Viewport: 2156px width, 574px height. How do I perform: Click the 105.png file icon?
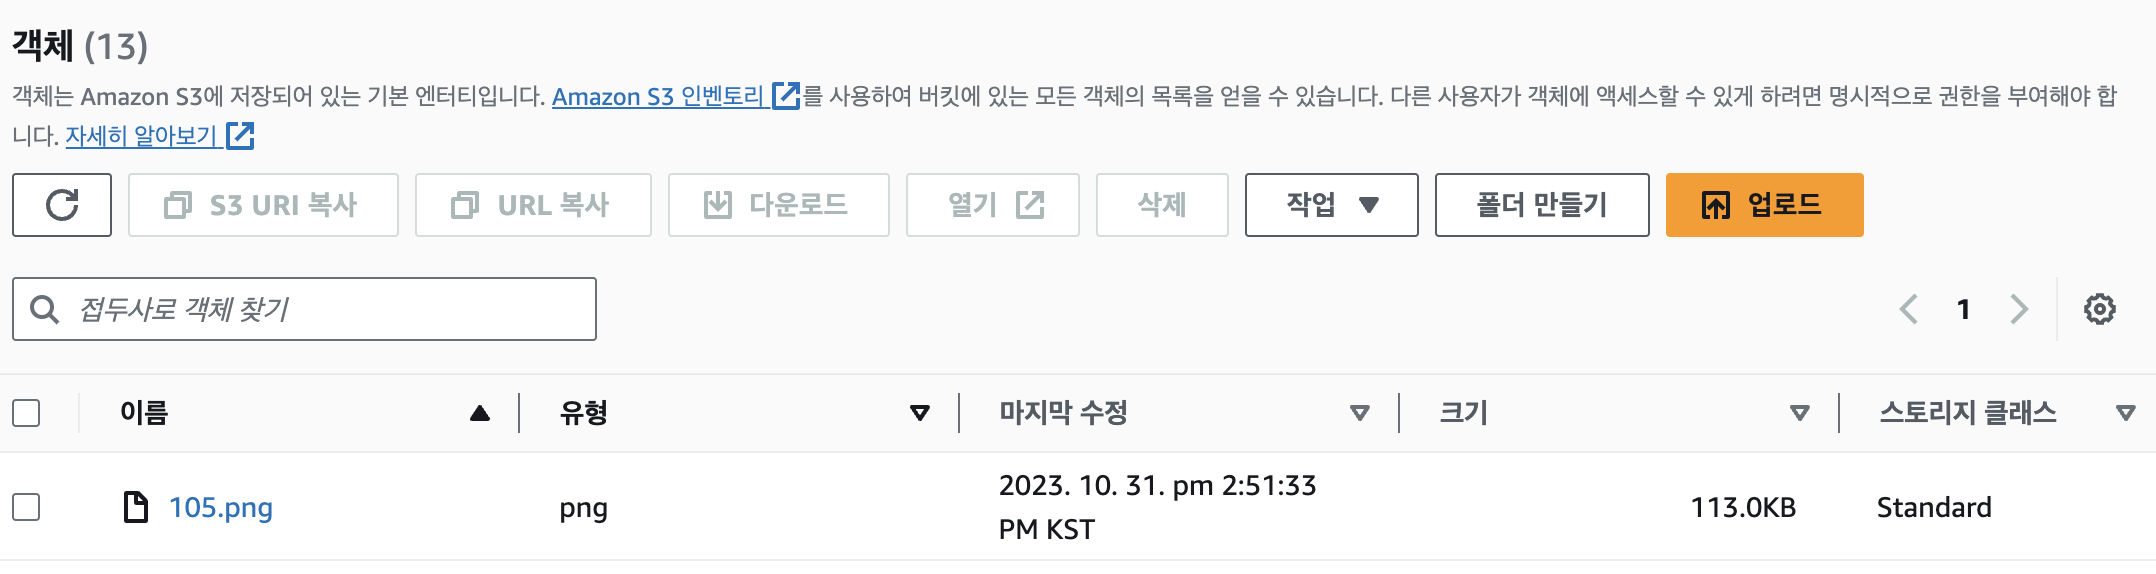click(135, 507)
